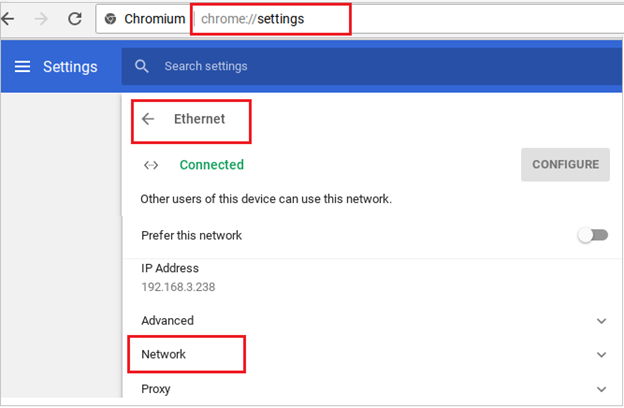624x408 pixels.
Task: Click the Ethernet connection status icon
Action: point(151,165)
